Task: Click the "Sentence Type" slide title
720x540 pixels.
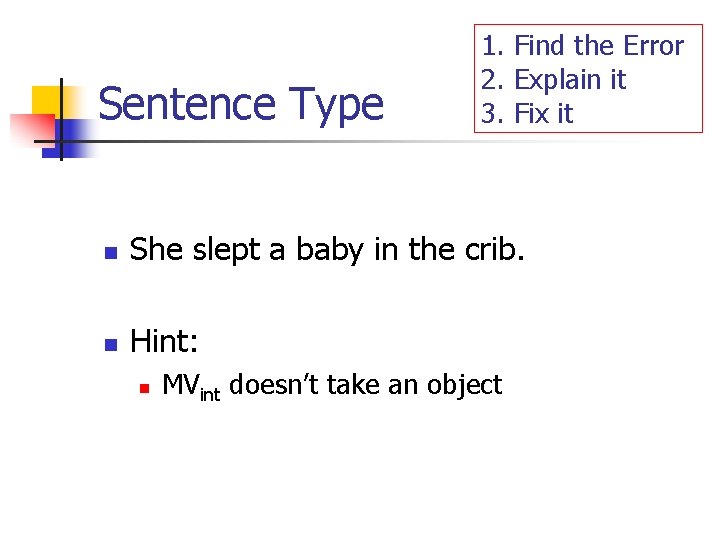Action: (241, 104)
